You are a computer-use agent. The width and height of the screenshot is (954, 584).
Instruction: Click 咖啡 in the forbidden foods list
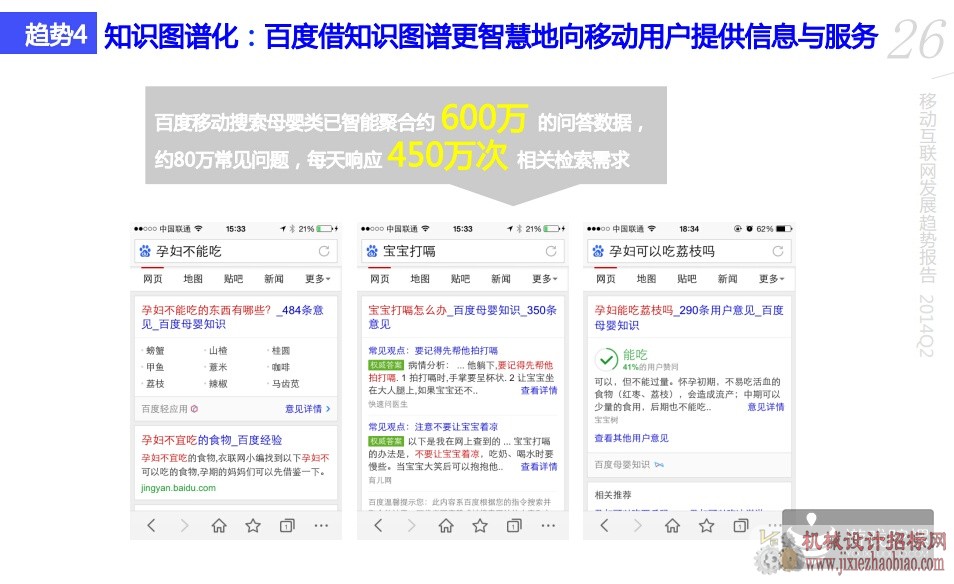coord(281,367)
